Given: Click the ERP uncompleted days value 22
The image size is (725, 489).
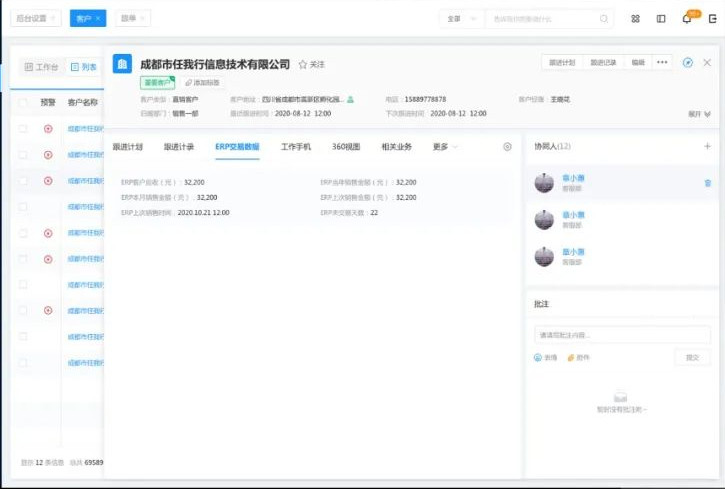Looking at the screenshot, I should point(374,213).
